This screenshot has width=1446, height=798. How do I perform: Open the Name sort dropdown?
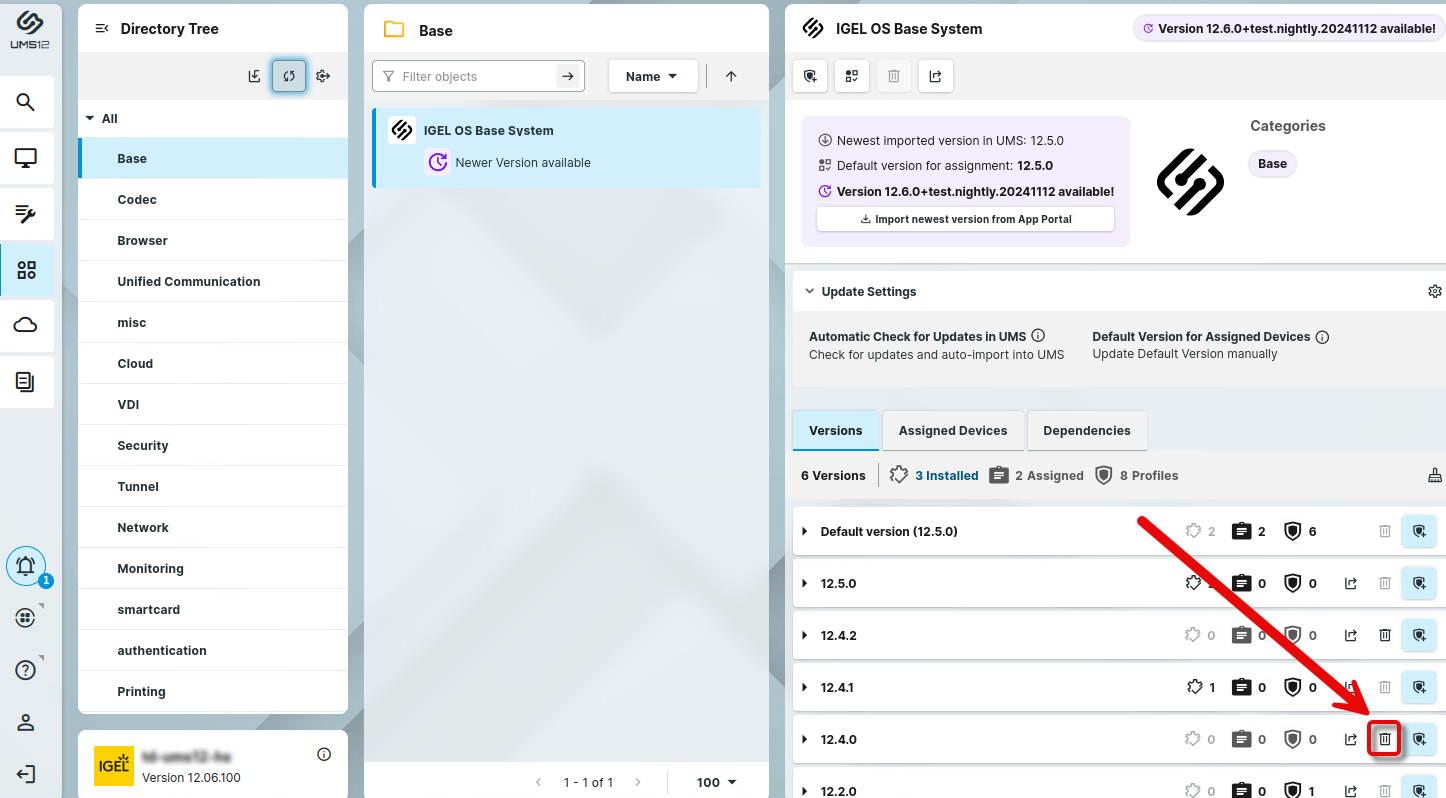click(652, 76)
